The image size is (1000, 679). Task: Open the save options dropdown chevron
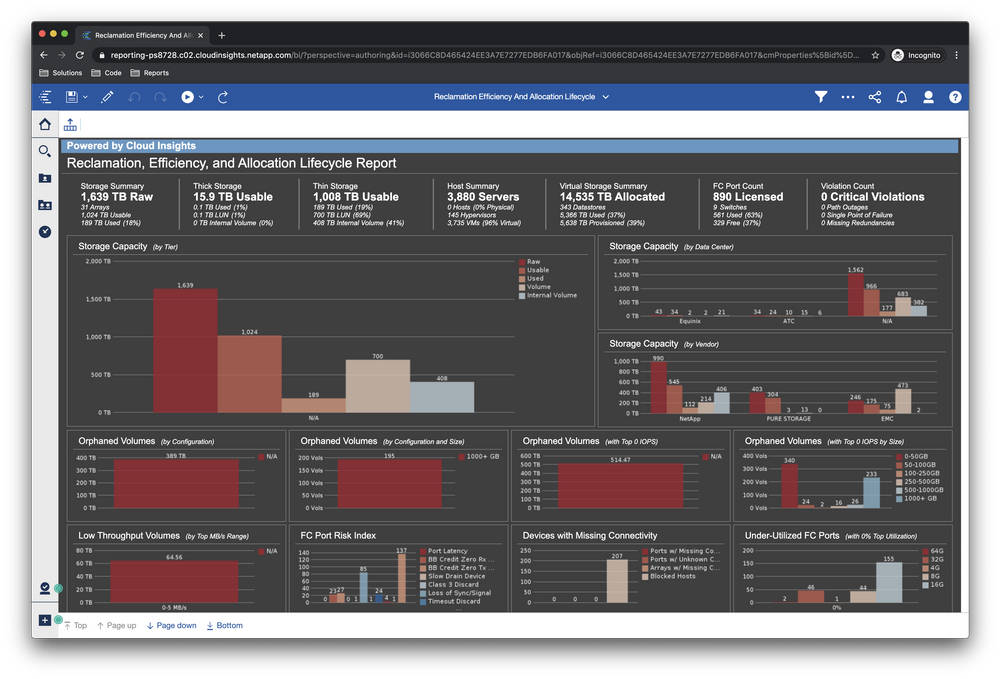click(x=85, y=97)
